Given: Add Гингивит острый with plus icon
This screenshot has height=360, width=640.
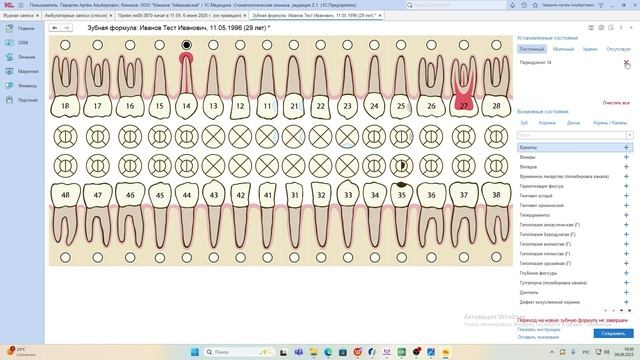Looking at the screenshot, I should [x=626, y=196].
